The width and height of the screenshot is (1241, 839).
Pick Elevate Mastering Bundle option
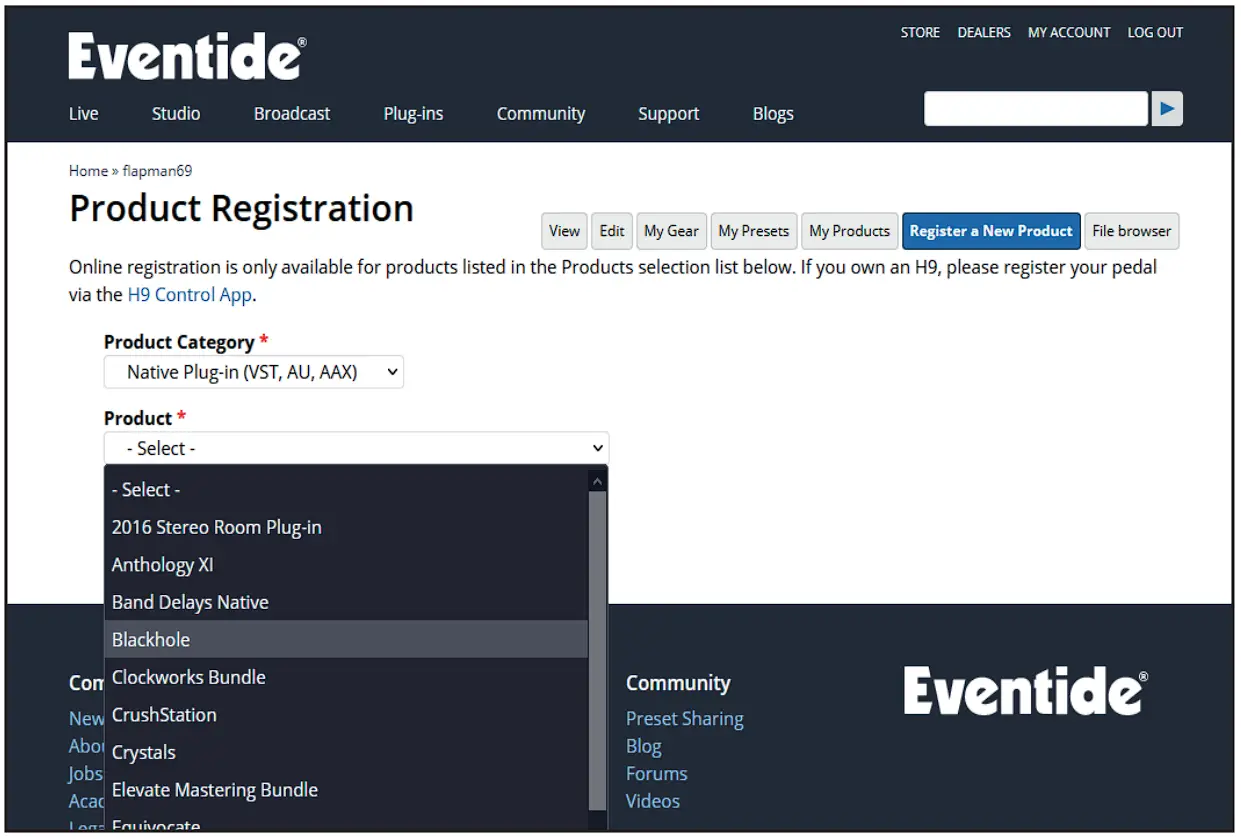click(214, 790)
